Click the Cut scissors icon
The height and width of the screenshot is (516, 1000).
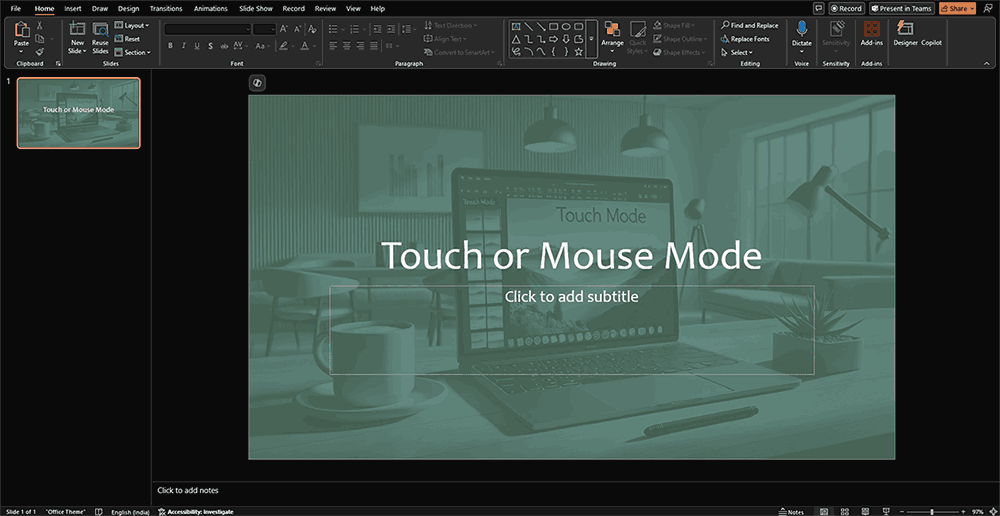[x=40, y=26]
